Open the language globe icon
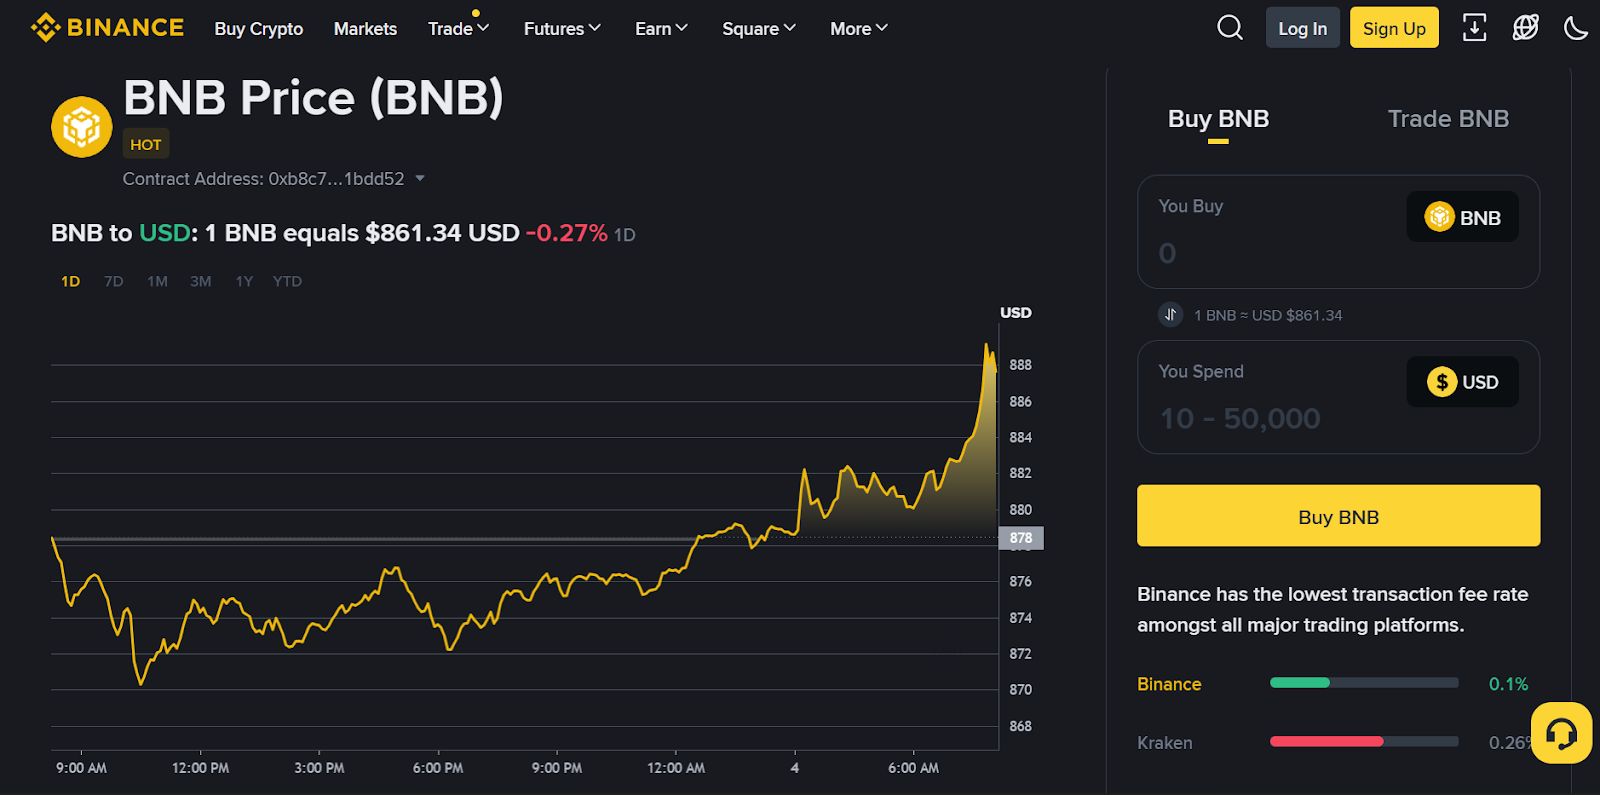Screen dimensions: 1600x795 click(1525, 28)
